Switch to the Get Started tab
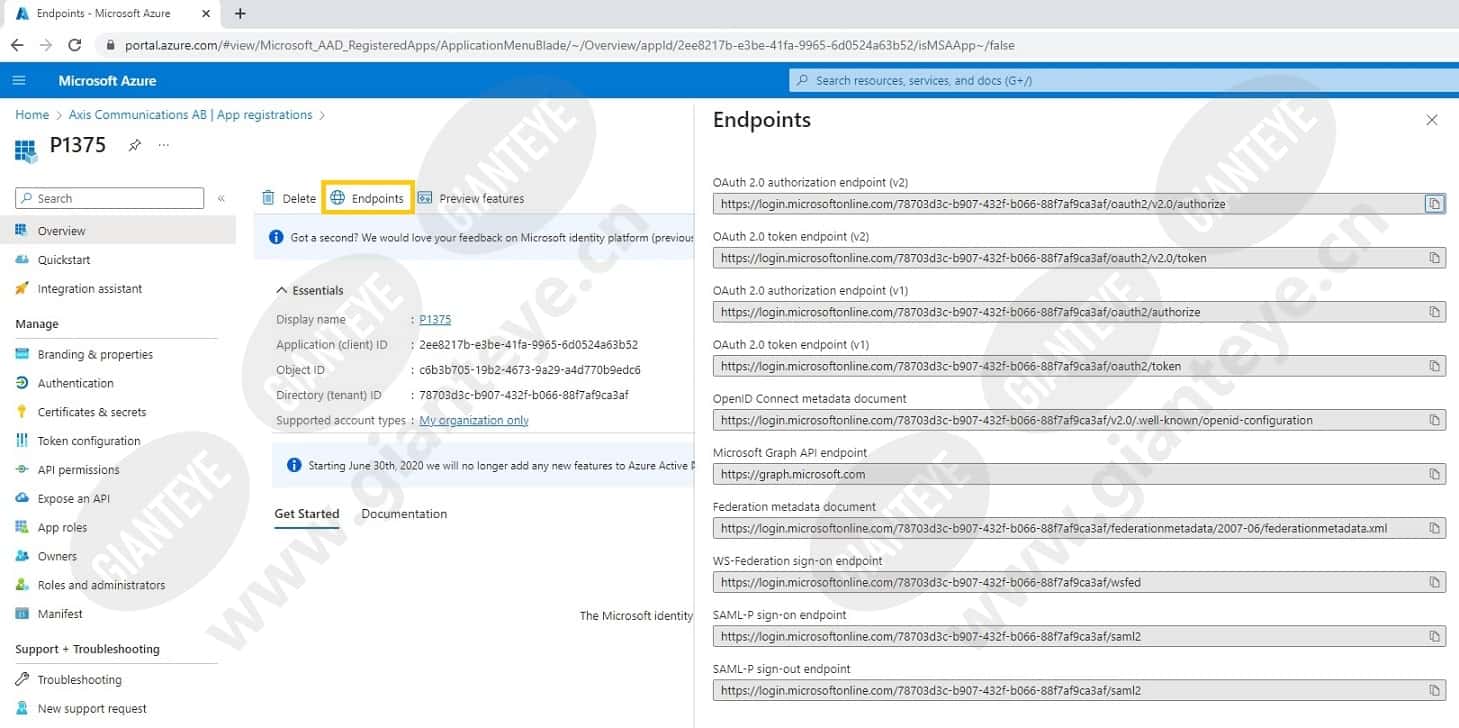1459x728 pixels. click(x=307, y=514)
